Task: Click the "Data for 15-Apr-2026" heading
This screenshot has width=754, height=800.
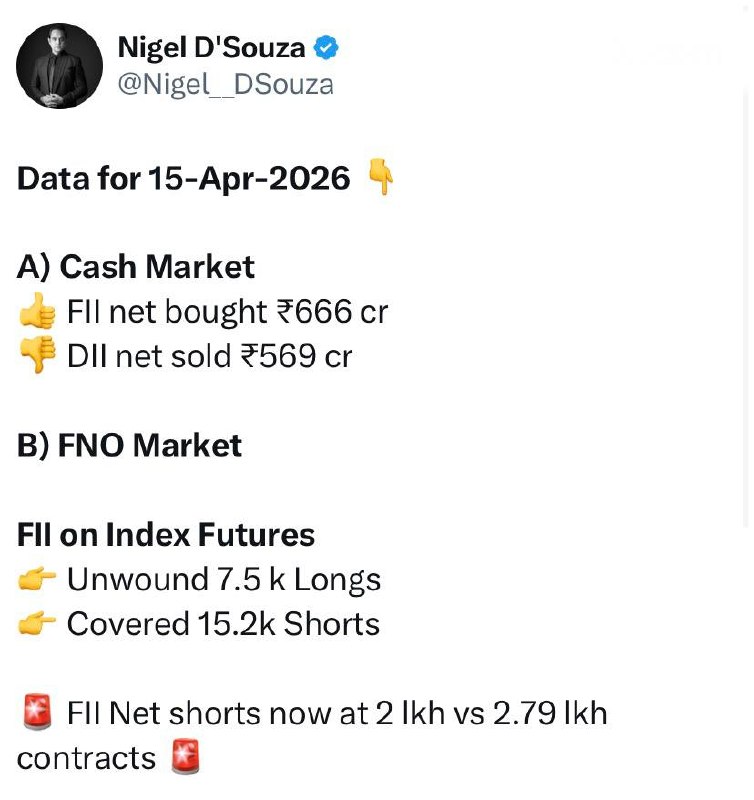Action: (x=184, y=179)
